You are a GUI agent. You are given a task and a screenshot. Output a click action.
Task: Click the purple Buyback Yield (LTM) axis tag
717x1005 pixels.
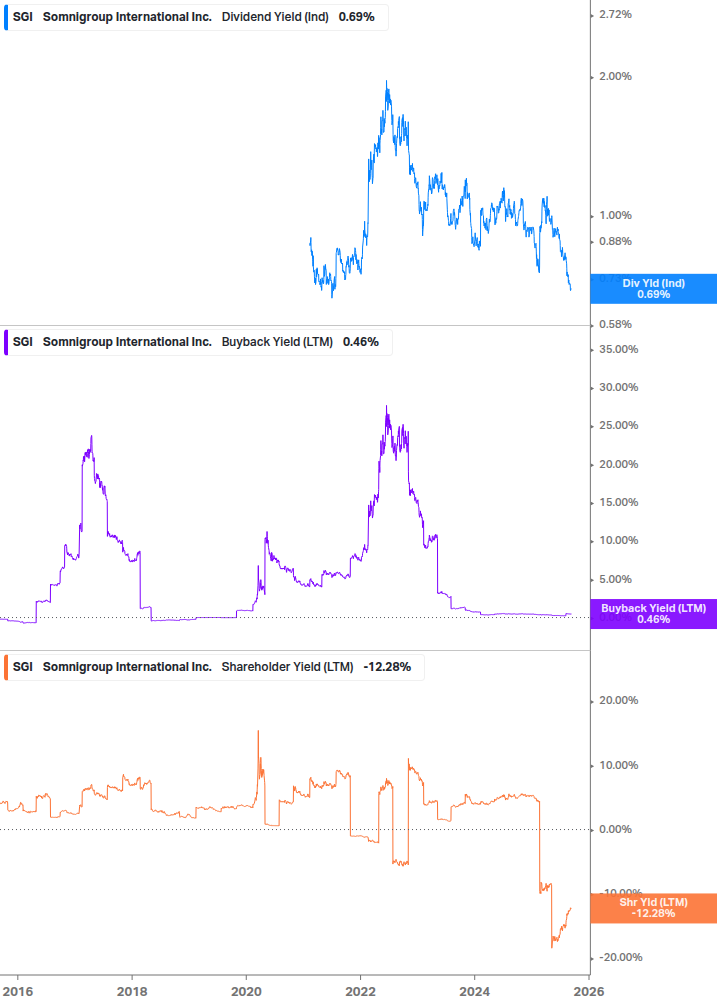point(653,614)
